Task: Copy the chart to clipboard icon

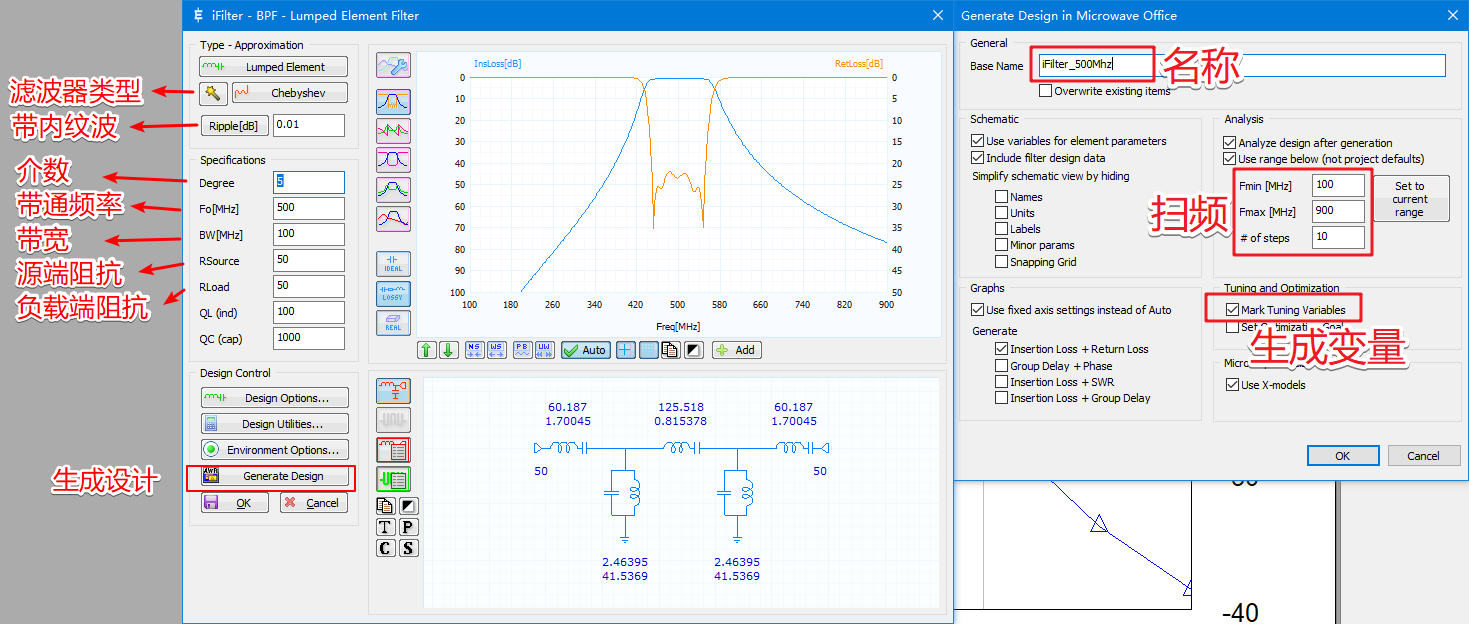Action: tap(669, 350)
